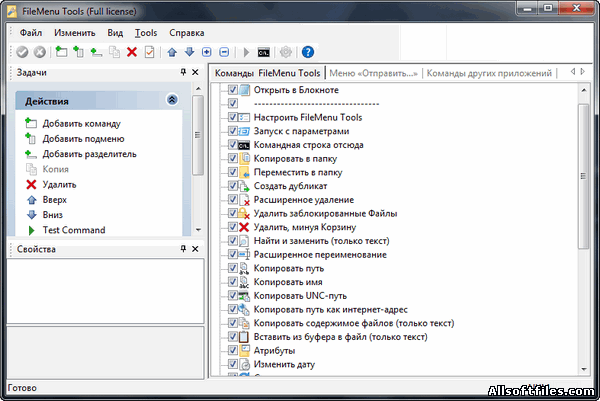Click the green checkmark Apply toolbar icon
The image size is (600, 401).
pyautogui.click(x=22, y=52)
